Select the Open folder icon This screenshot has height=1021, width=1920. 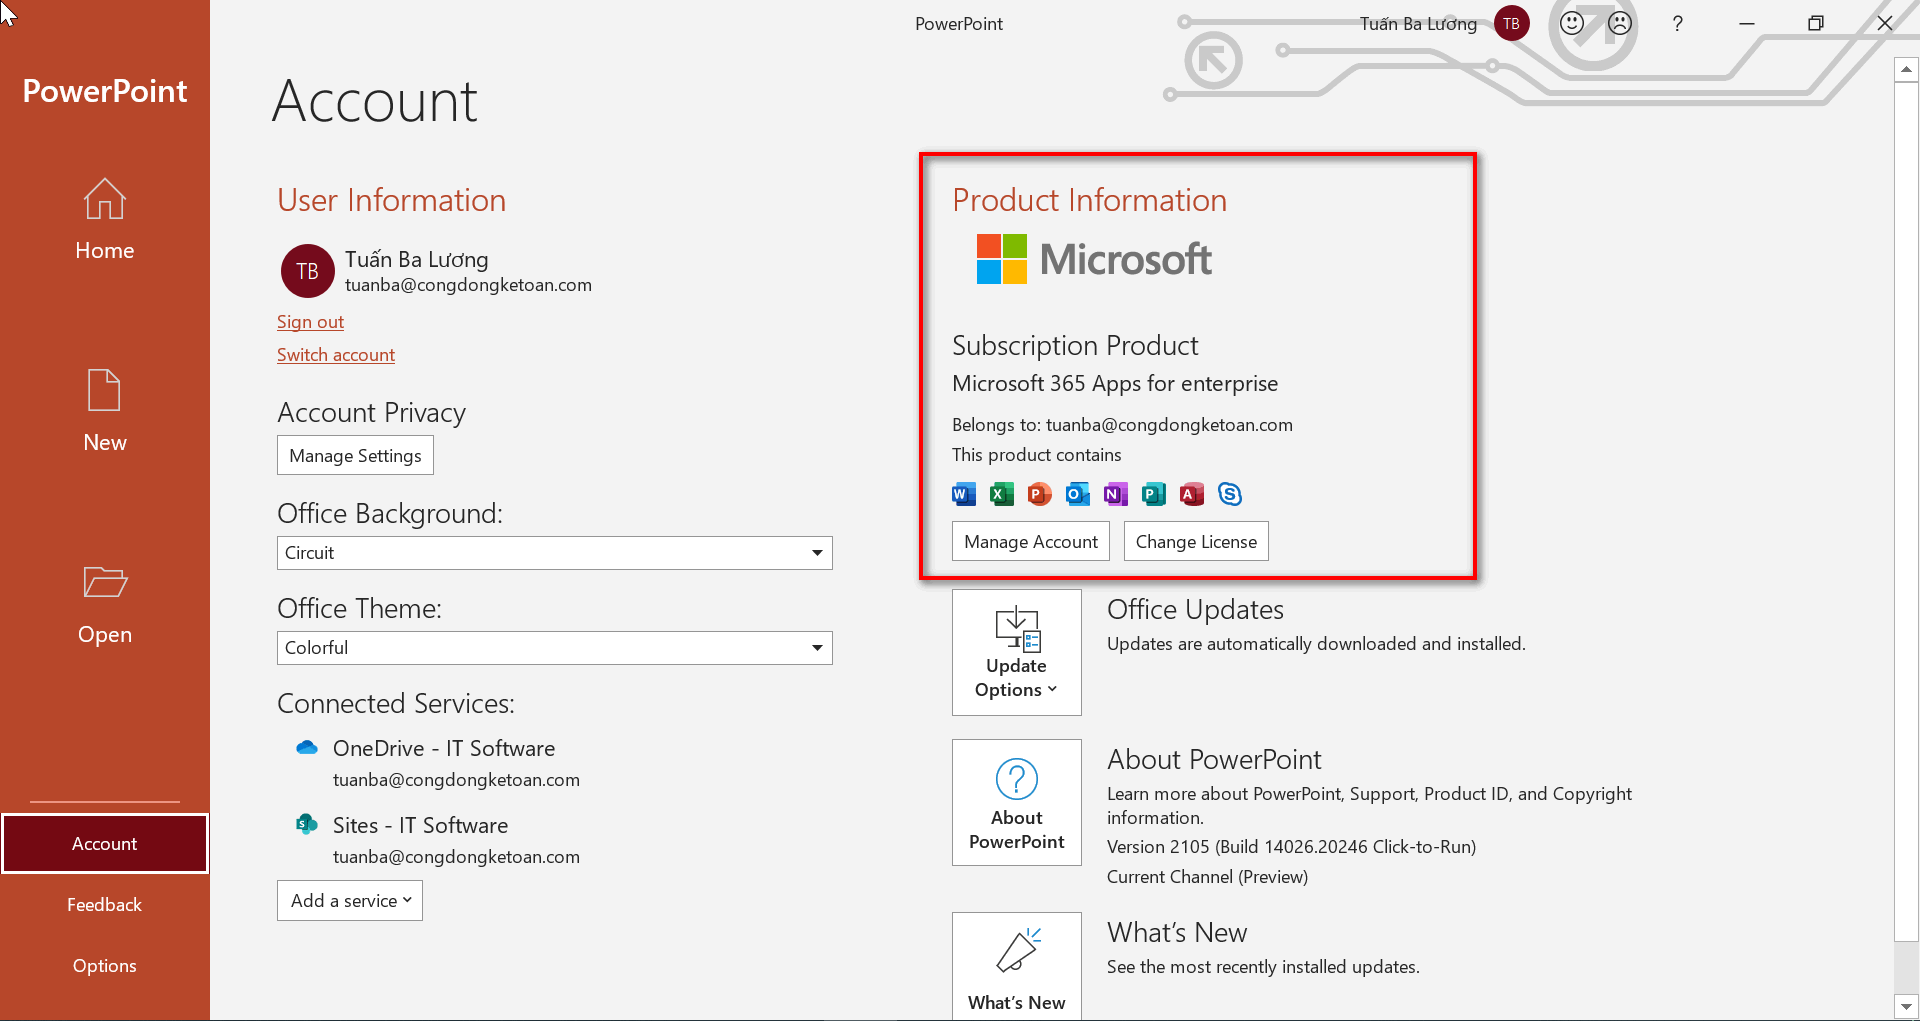tap(104, 582)
